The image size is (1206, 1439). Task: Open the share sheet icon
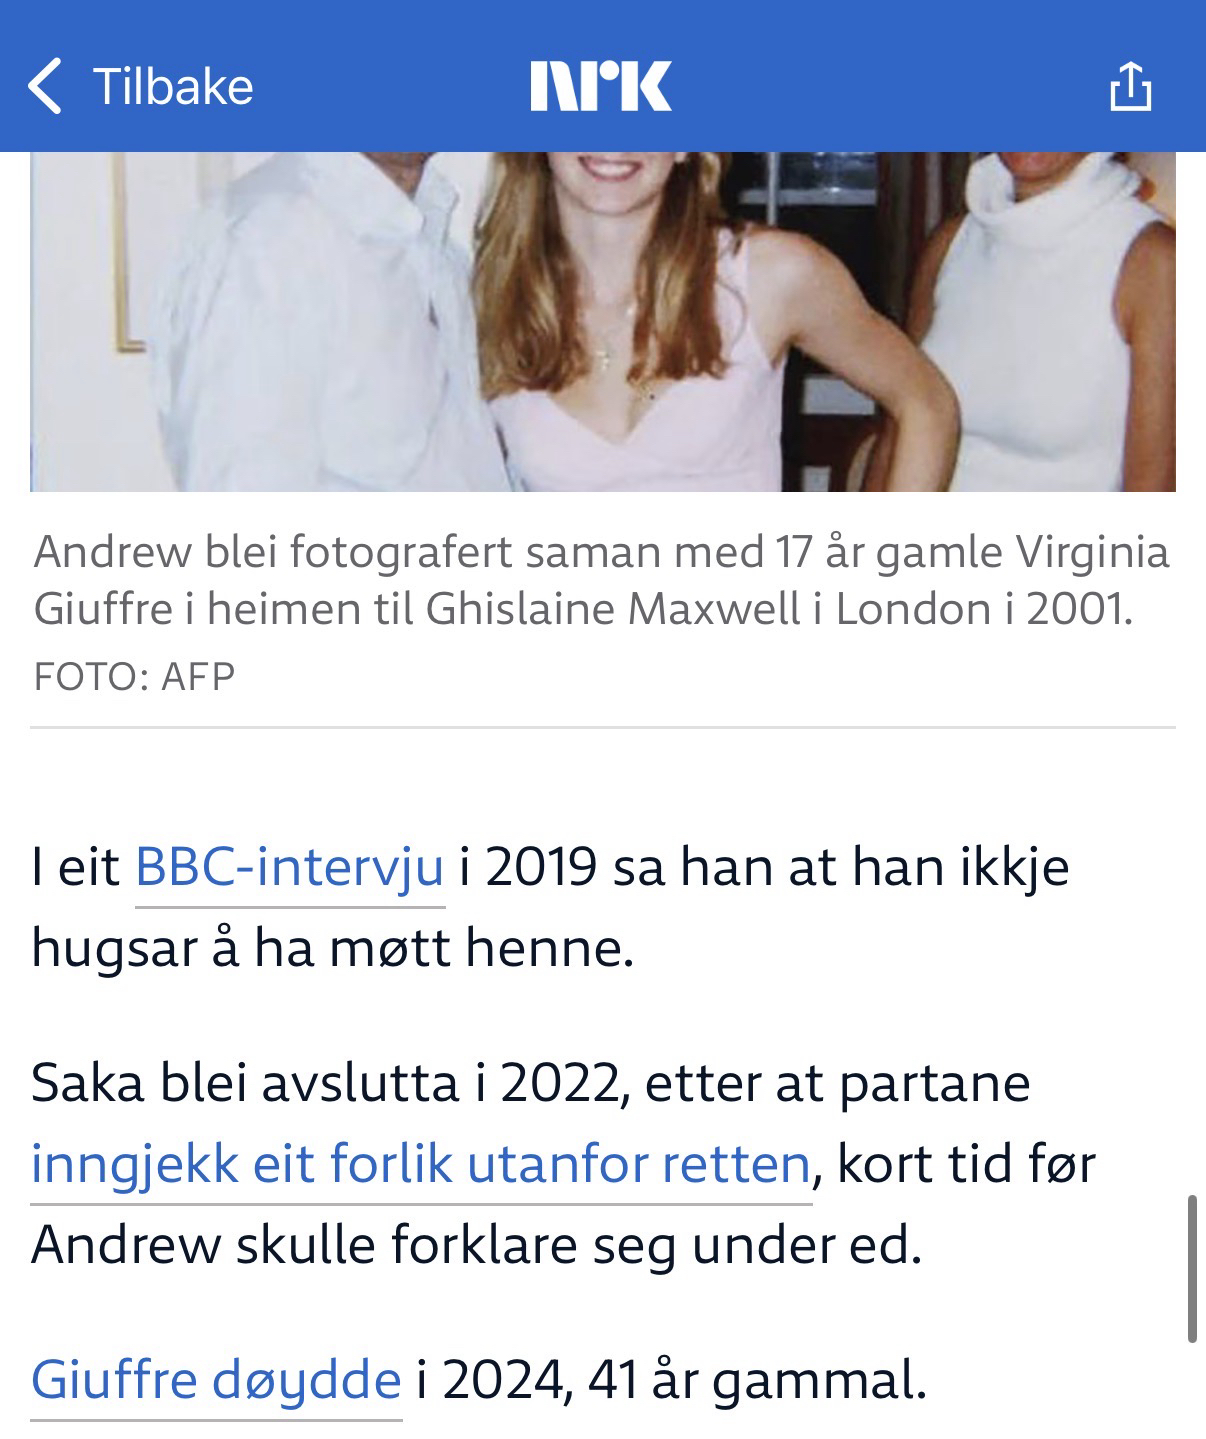pyautogui.click(x=1131, y=86)
